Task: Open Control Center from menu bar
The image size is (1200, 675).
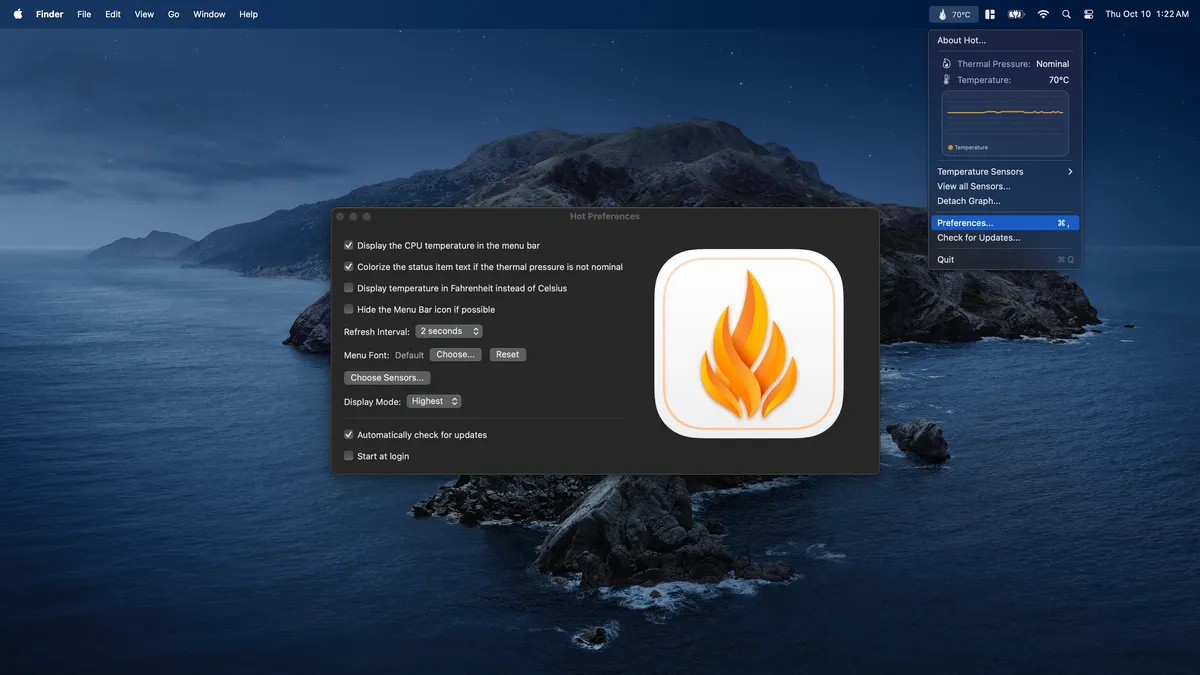Action: pos(1088,14)
